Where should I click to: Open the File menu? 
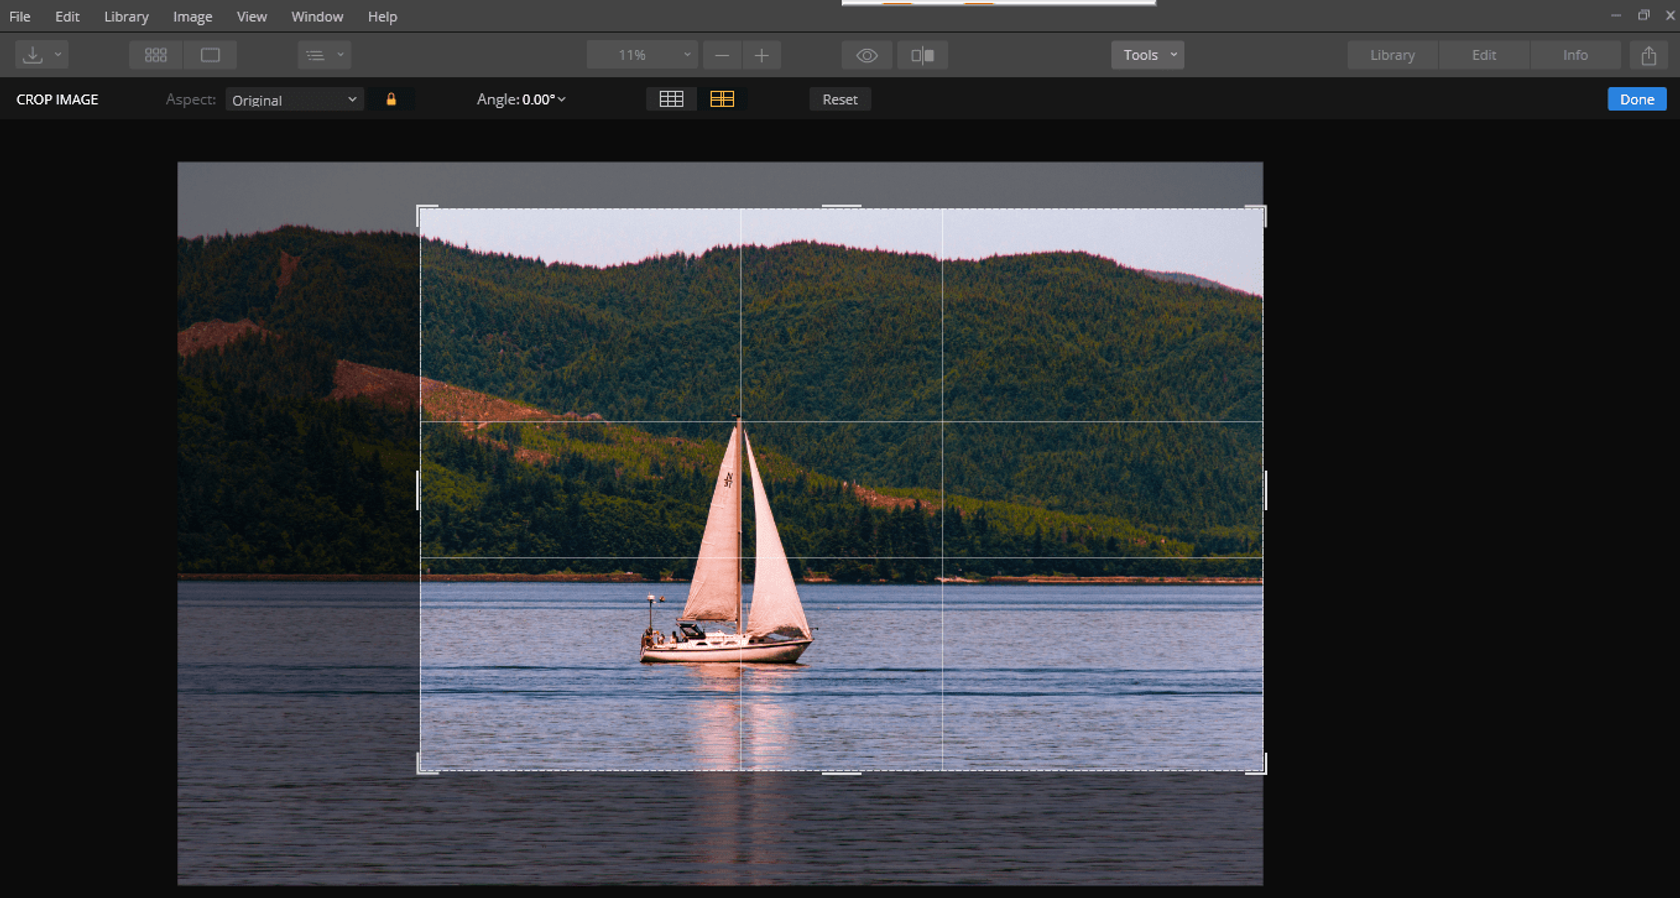pos(20,16)
